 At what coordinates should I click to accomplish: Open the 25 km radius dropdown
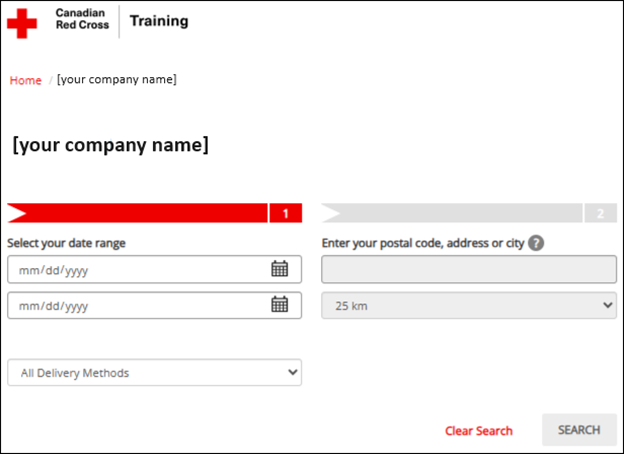point(469,306)
